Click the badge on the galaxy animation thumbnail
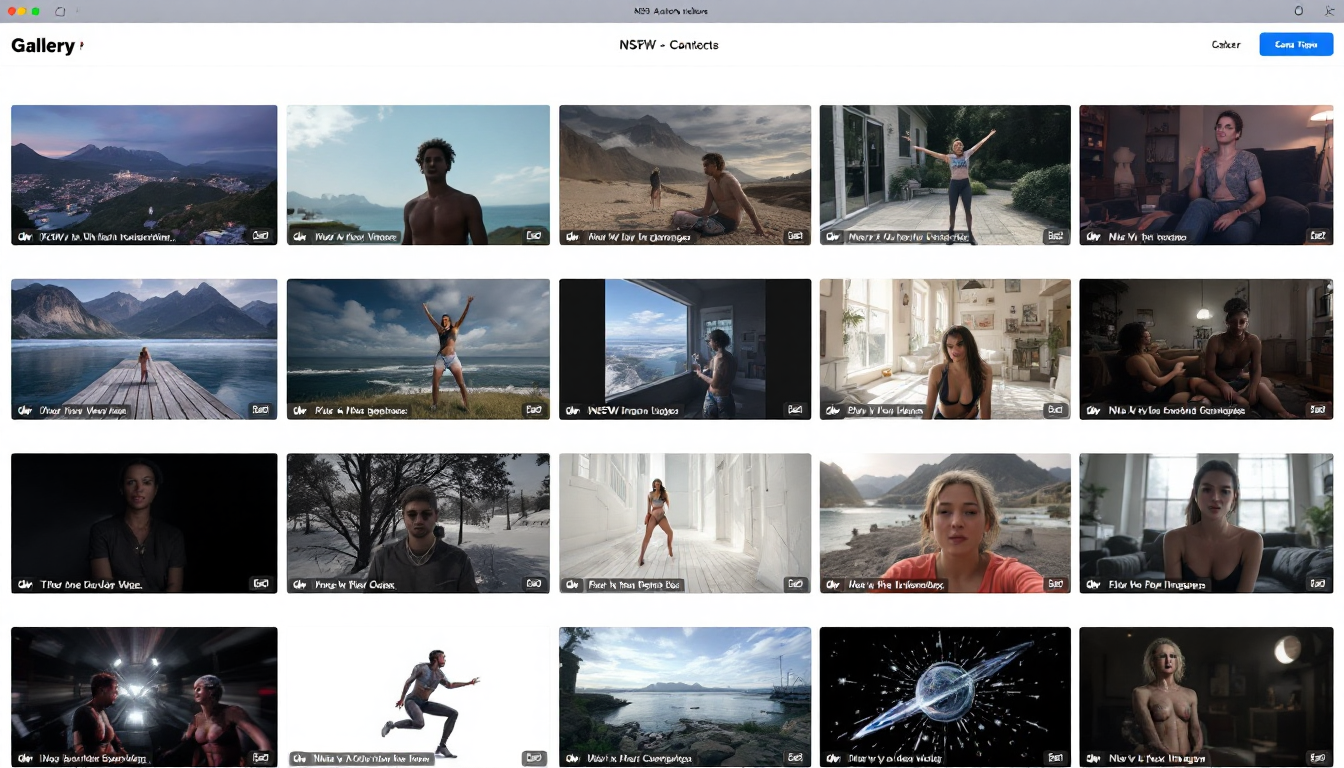1344x768 pixels. (1057, 757)
